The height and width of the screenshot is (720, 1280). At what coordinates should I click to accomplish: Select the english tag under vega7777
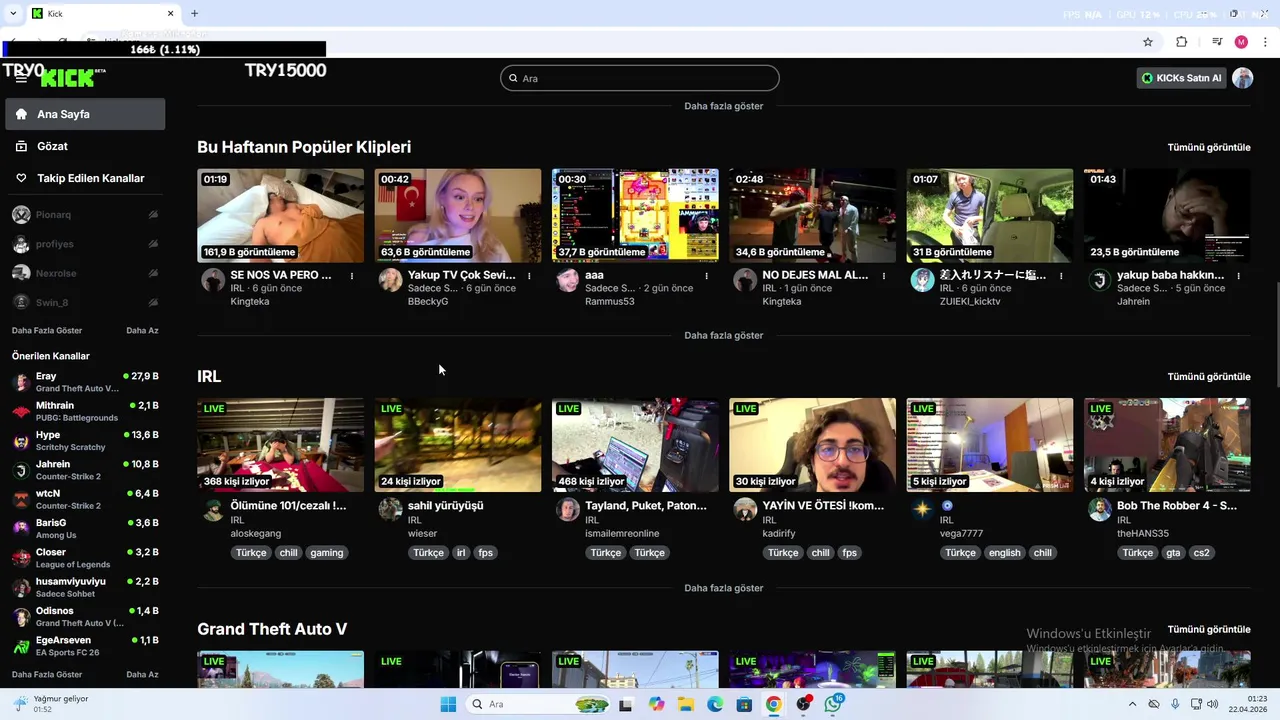(x=1005, y=553)
